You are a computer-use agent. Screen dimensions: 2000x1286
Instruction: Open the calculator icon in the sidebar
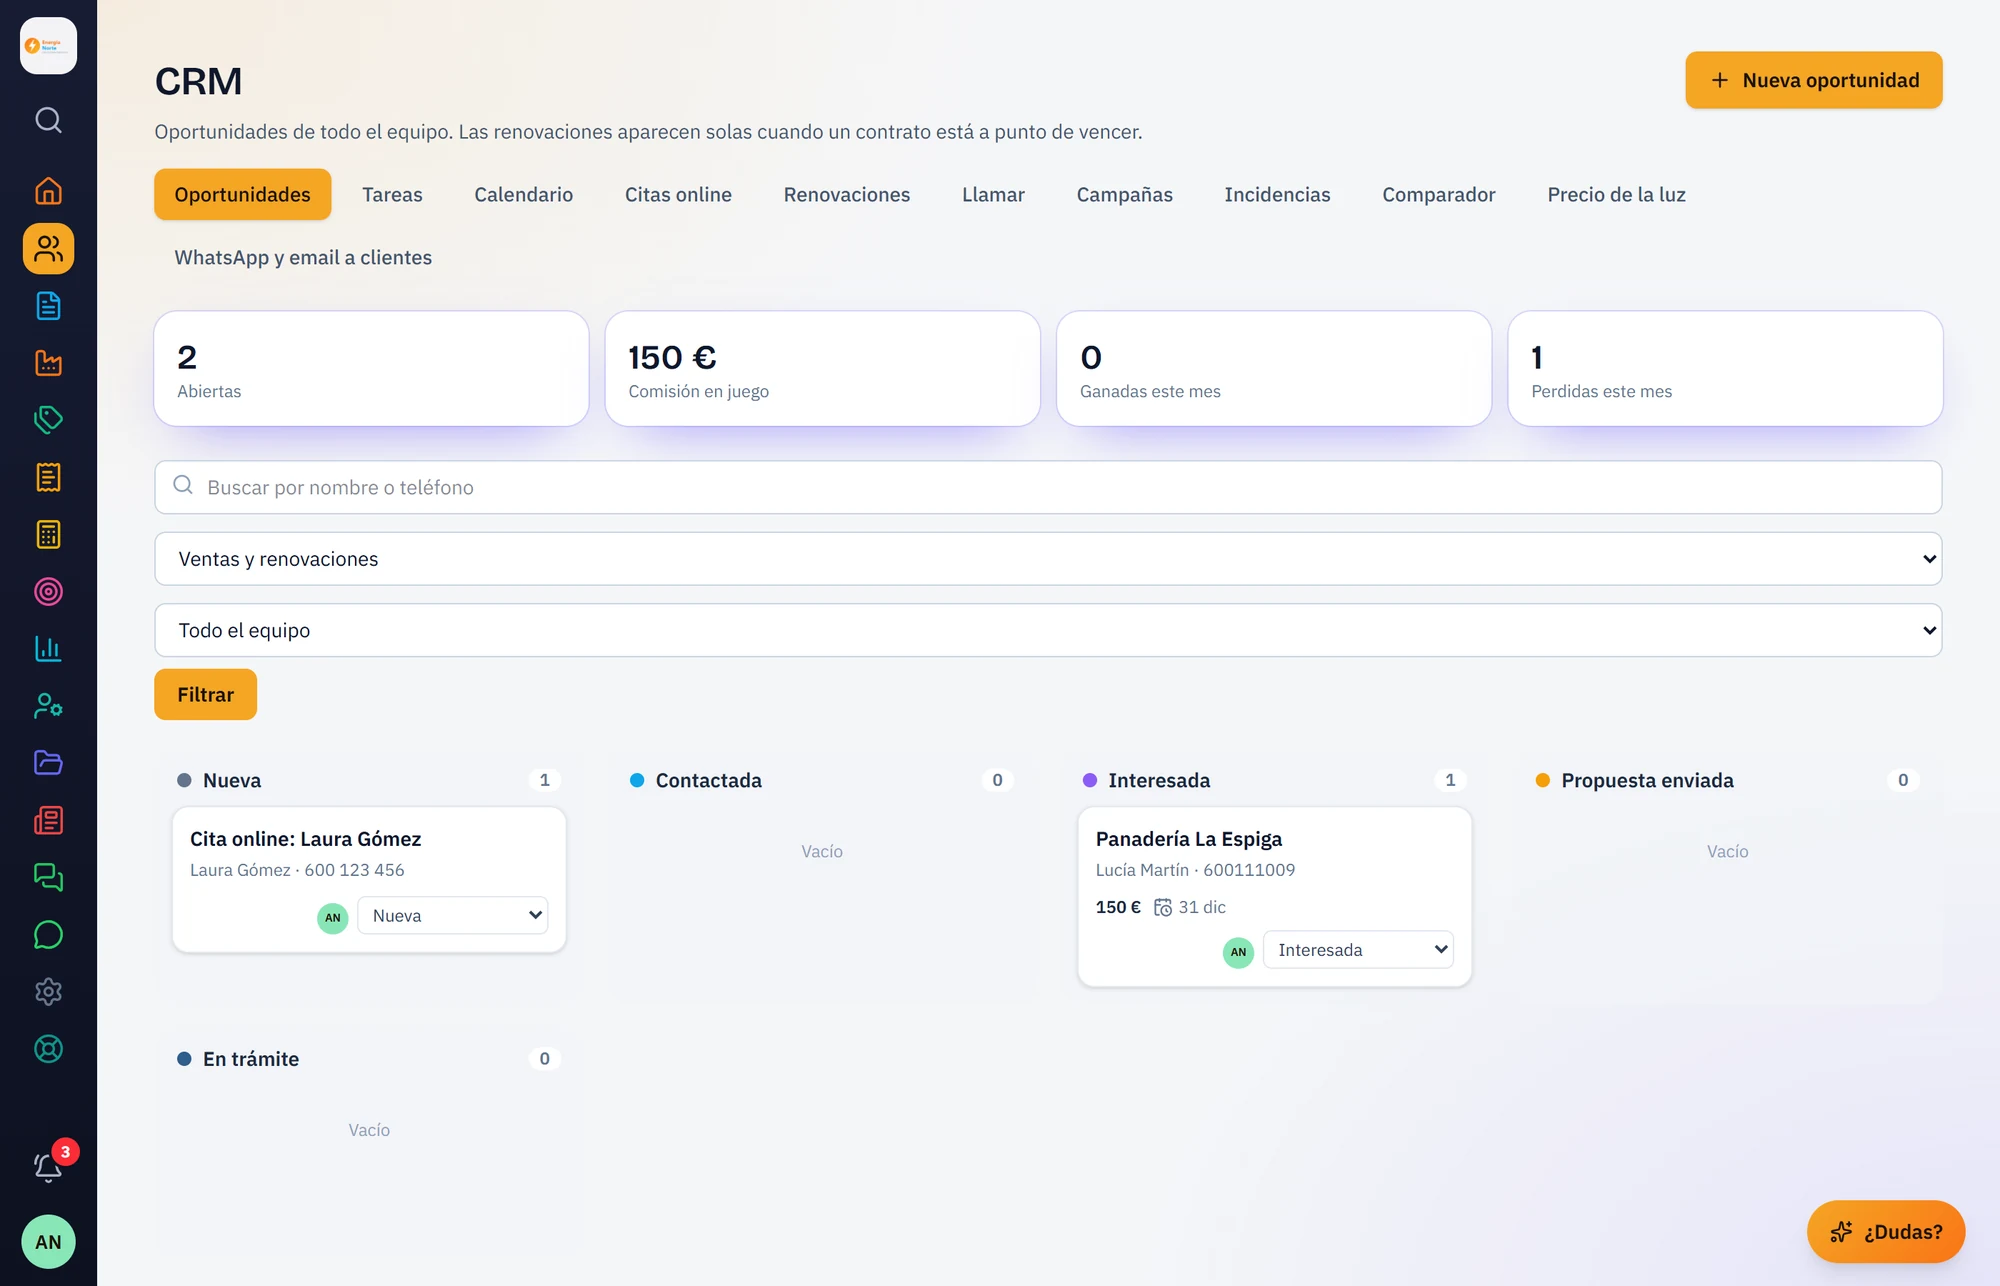pos(48,534)
